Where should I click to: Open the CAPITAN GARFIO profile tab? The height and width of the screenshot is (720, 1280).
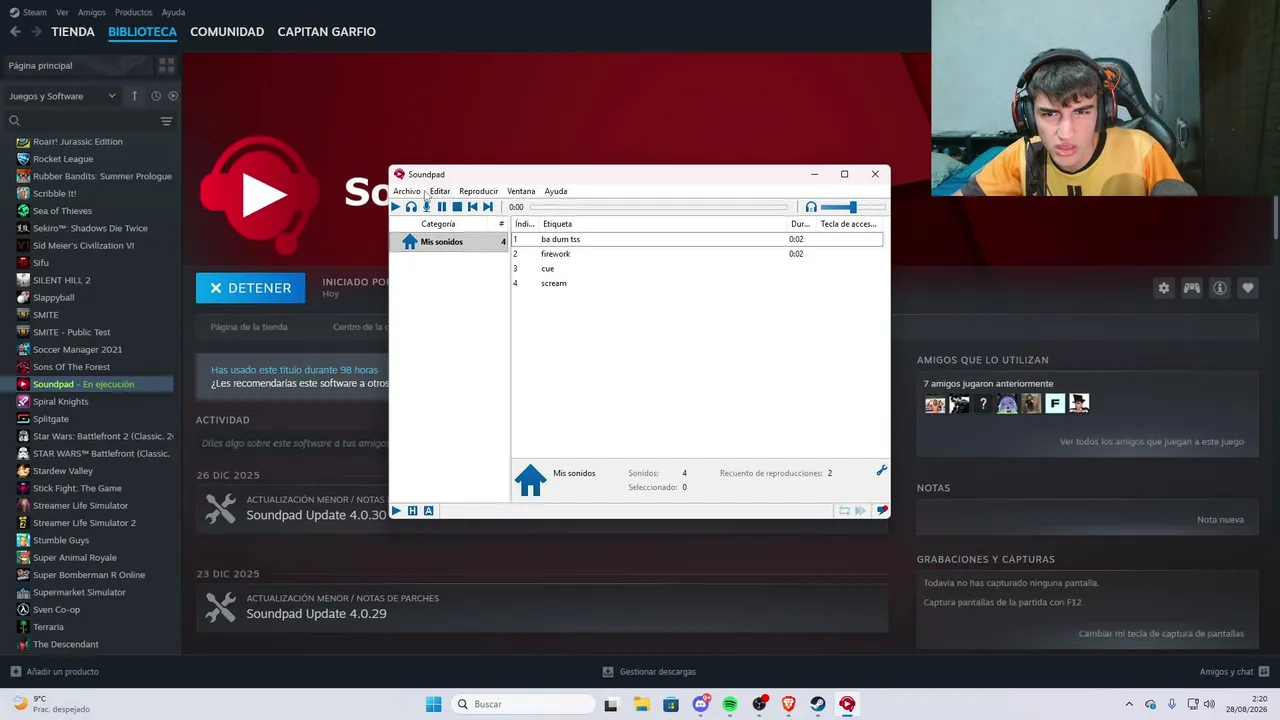pos(326,32)
